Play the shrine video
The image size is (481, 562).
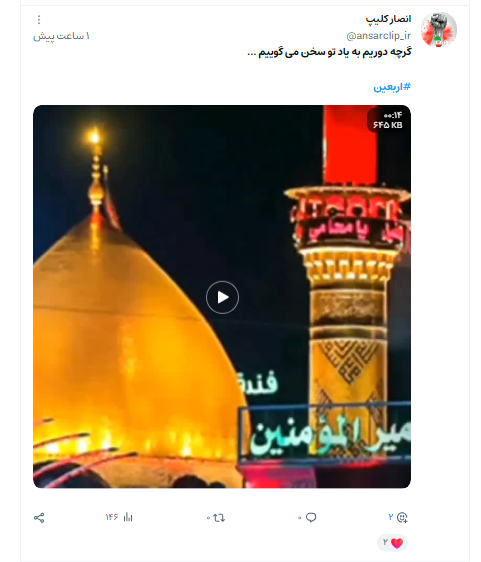222,297
